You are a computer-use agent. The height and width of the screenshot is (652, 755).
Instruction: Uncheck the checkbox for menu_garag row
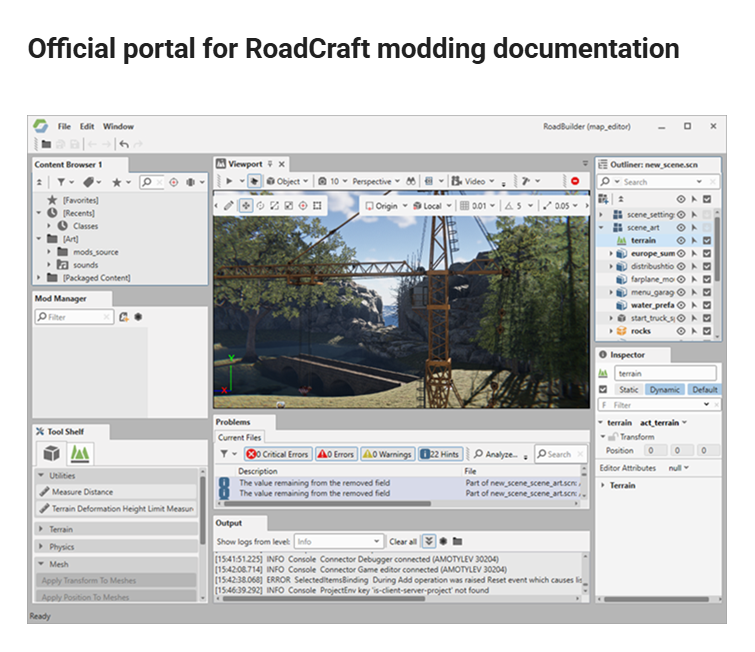coord(707,292)
